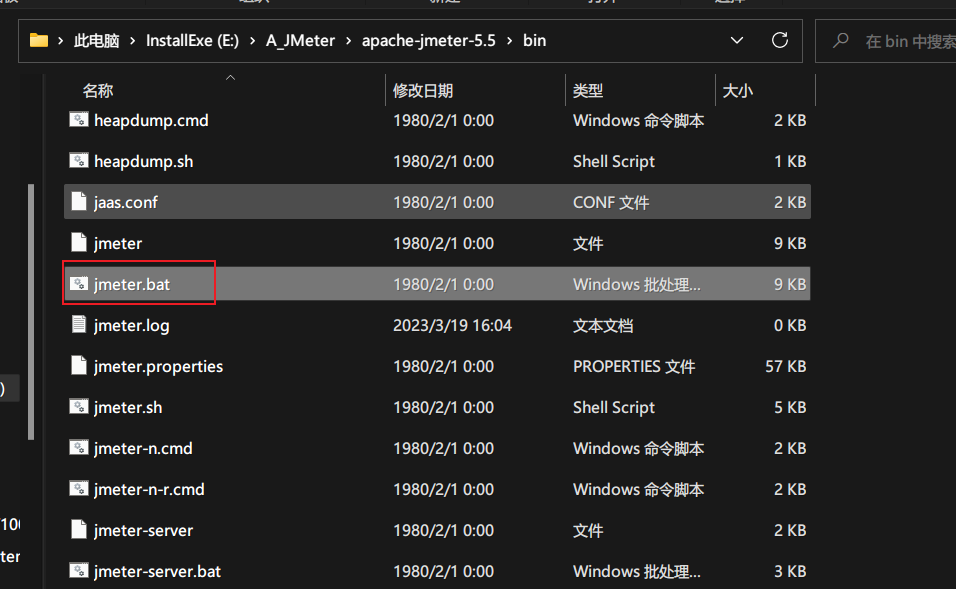Viewport: 956px width, 589px height.
Task: Select the extensionless jmeter-server file name
Action: 143,530
